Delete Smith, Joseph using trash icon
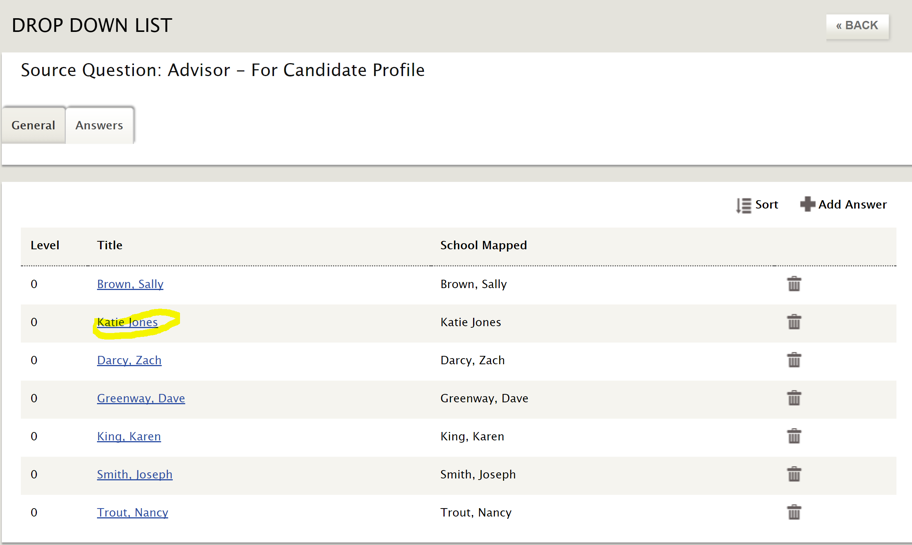 794,474
